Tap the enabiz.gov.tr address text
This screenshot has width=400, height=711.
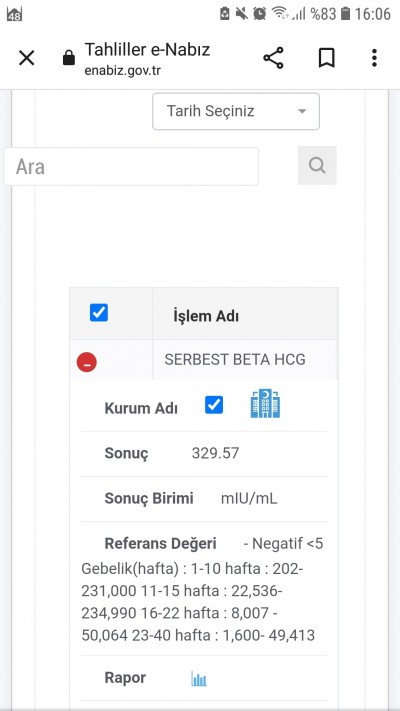tap(122, 71)
